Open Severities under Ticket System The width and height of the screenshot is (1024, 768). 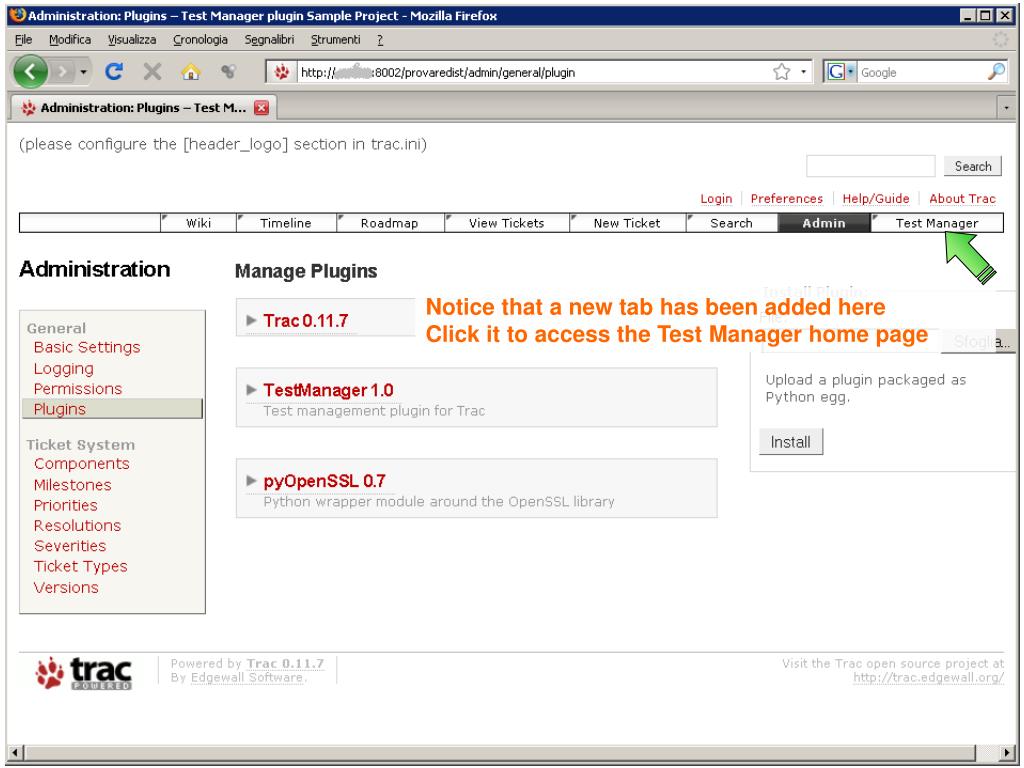pyautogui.click(x=69, y=545)
